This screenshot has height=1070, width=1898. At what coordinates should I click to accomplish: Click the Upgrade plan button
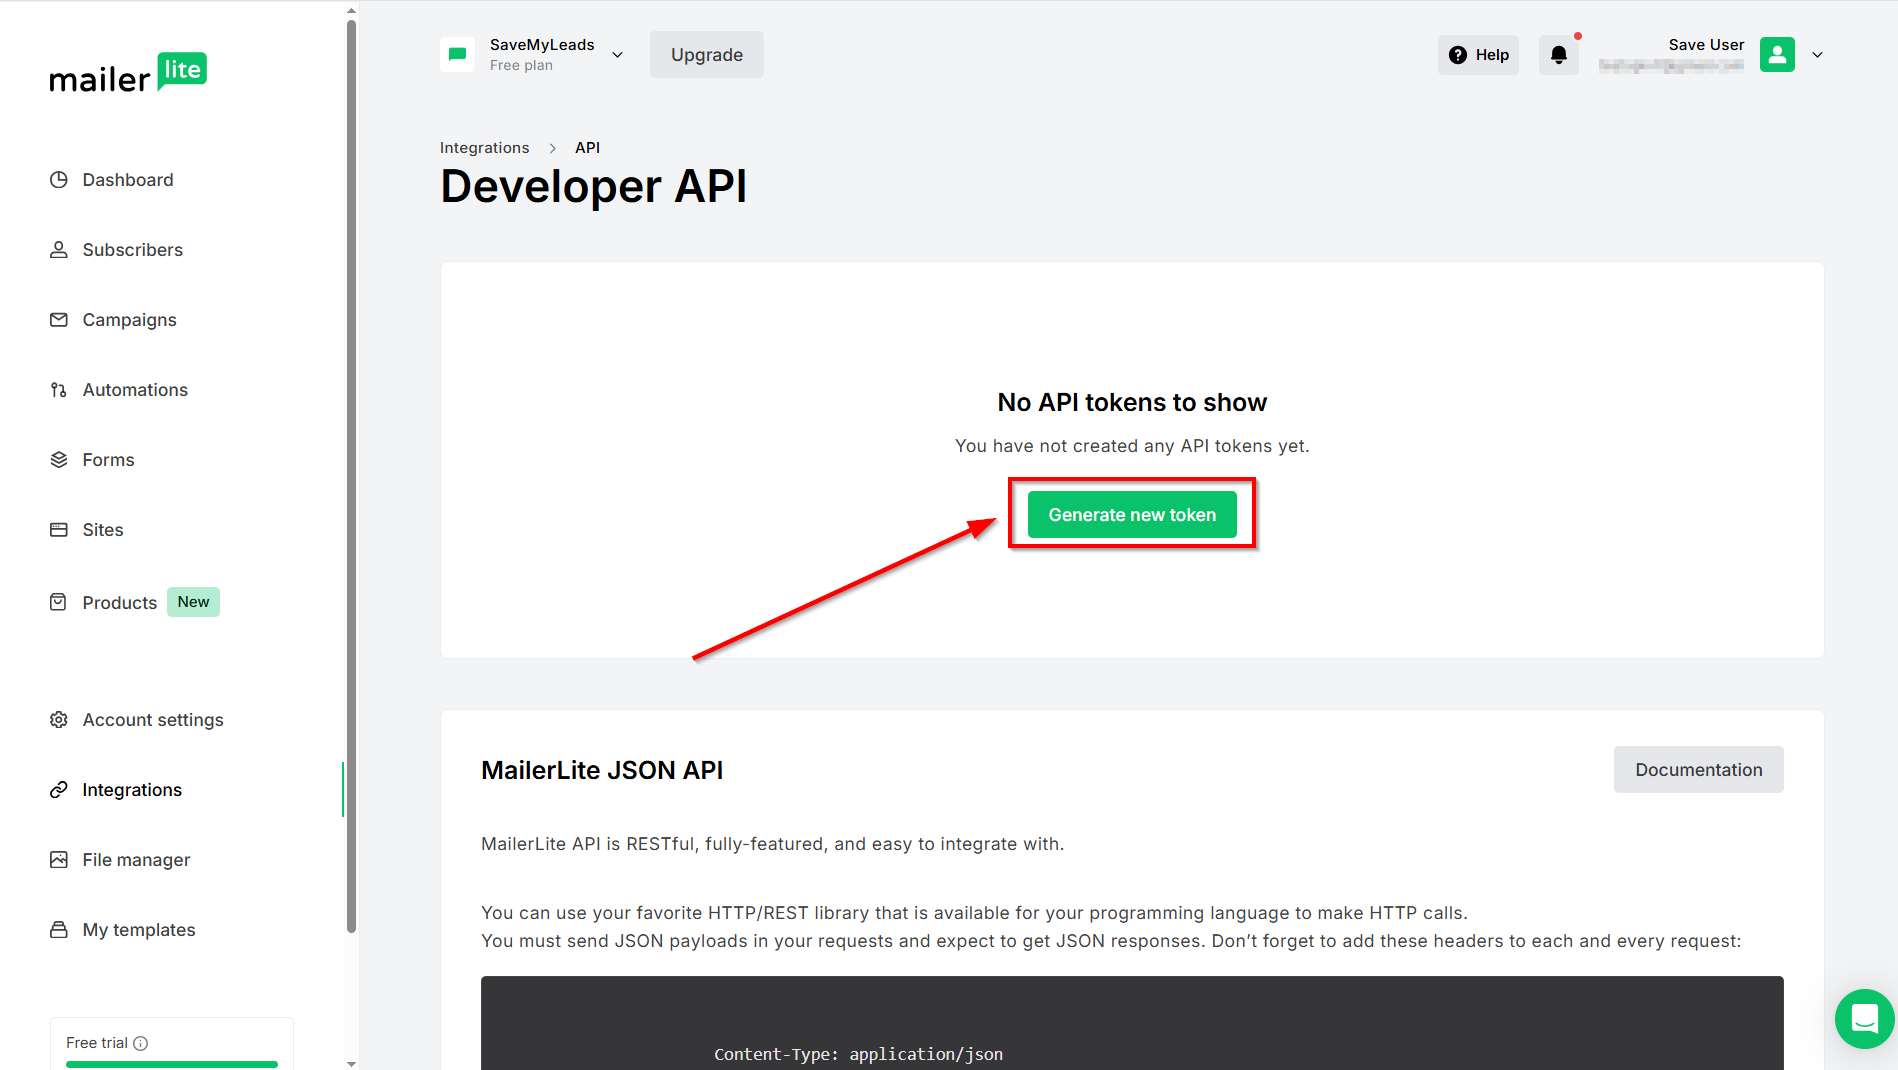click(x=706, y=55)
